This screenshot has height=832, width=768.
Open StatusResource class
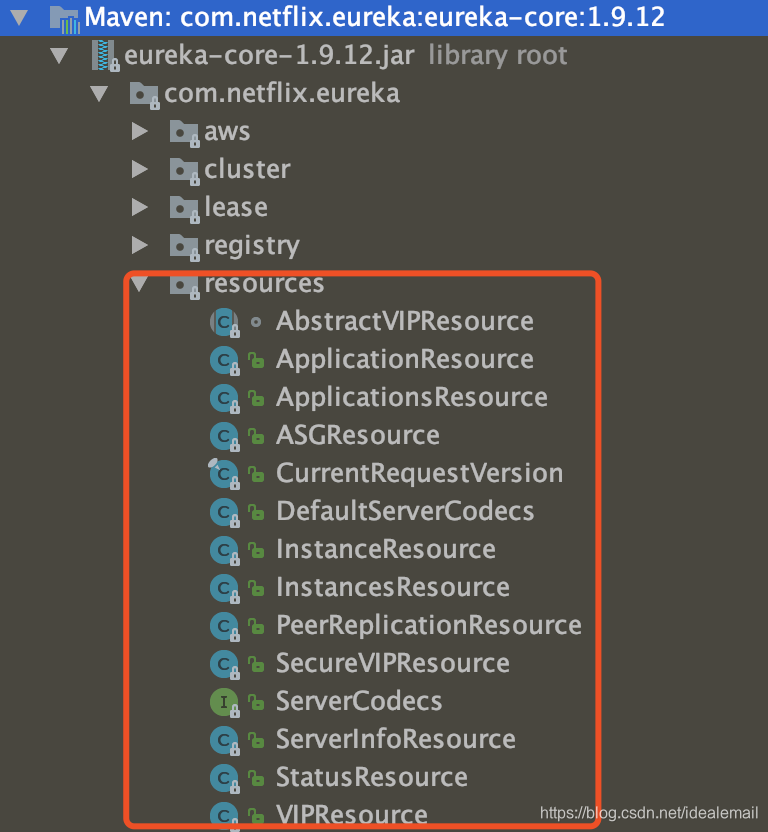[x=372, y=778]
